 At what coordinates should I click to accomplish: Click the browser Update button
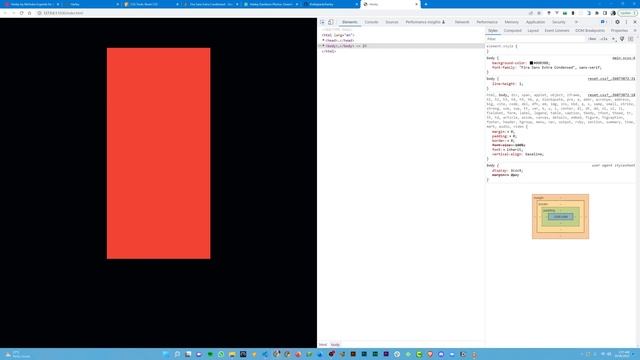pos(627,13)
